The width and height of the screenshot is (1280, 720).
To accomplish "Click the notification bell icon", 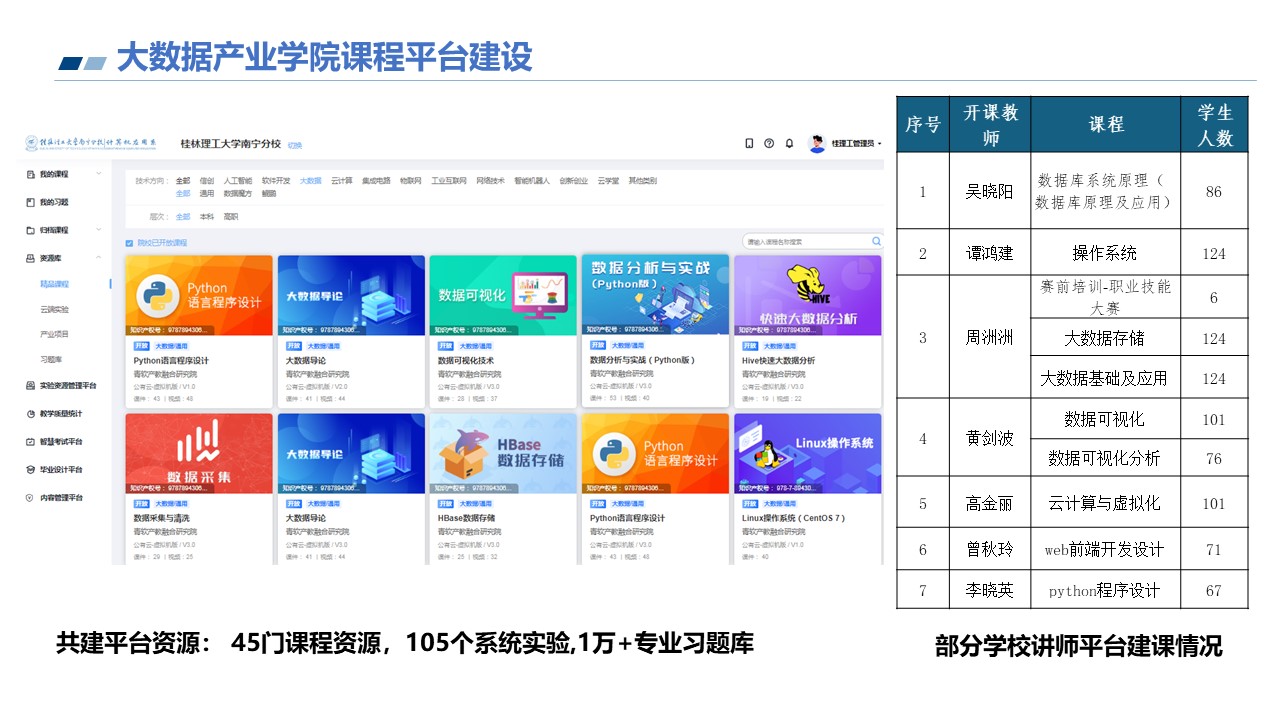I will click(x=789, y=144).
